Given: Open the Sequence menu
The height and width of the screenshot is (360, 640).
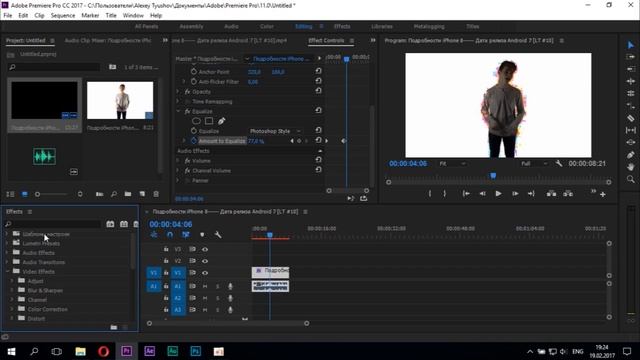Looking at the screenshot, I should [63, 16].
